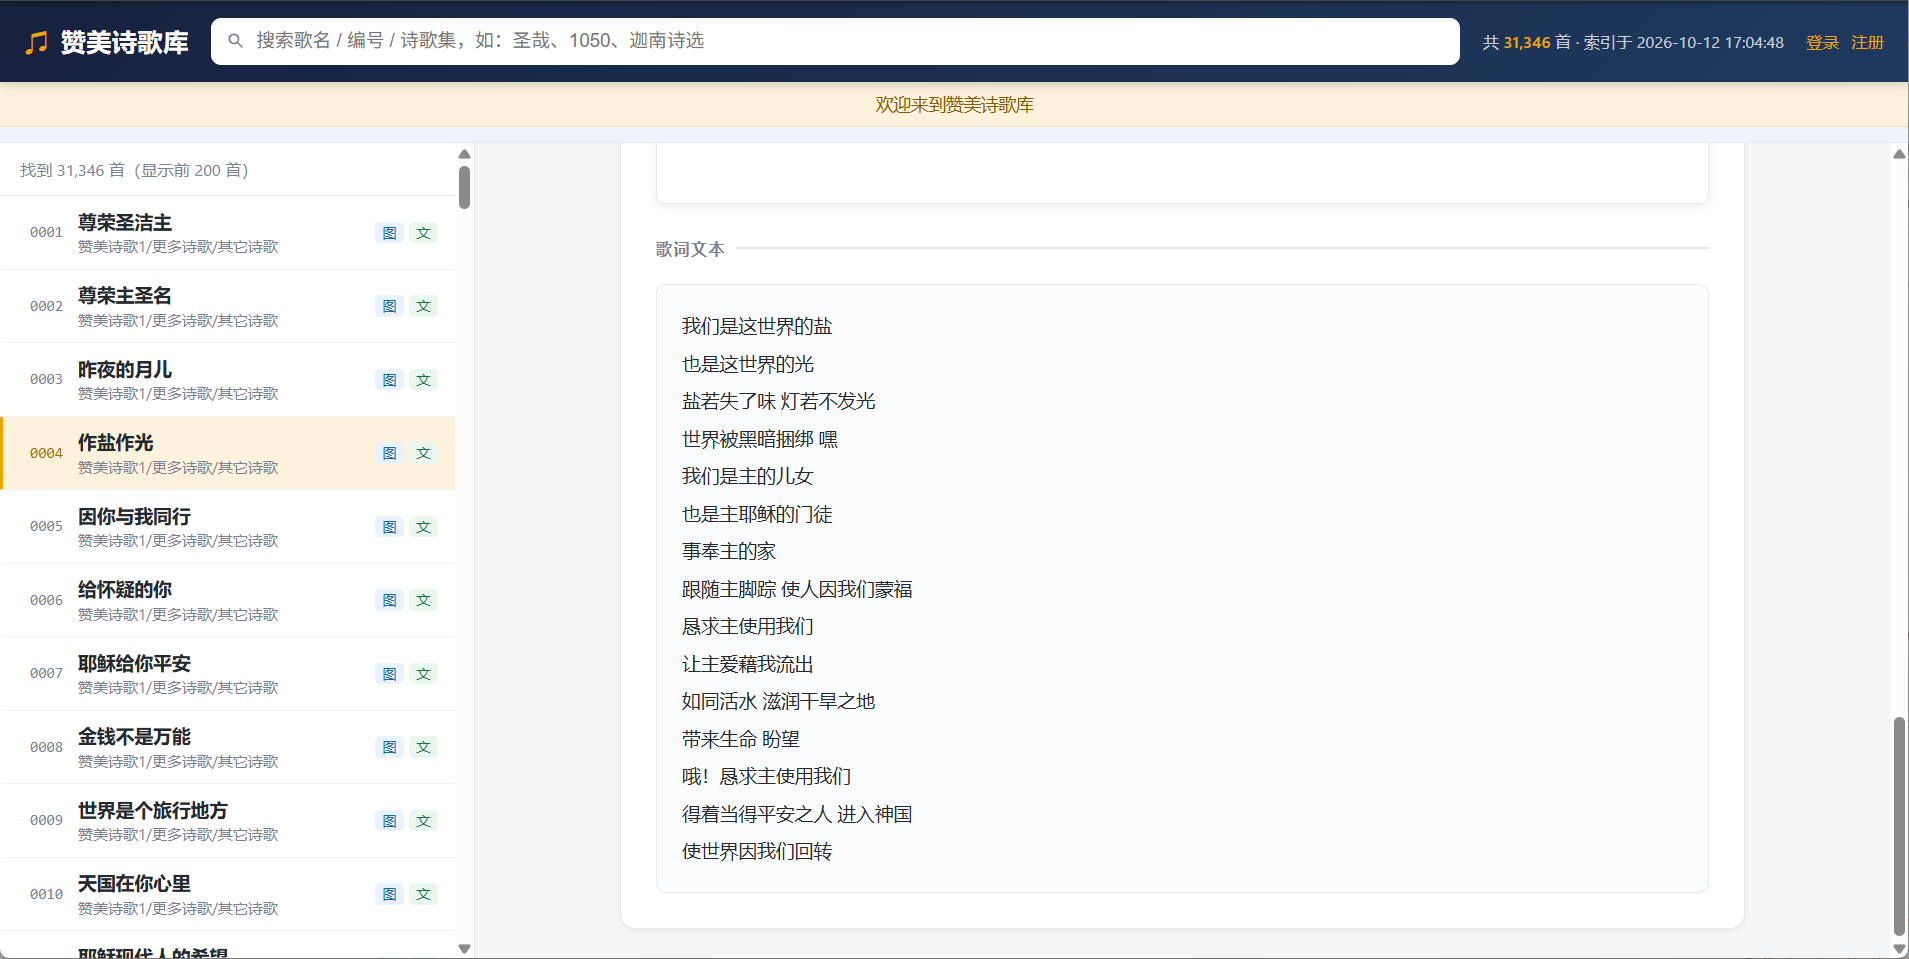Open image badge for 世界是个旅行地方

click(x=390, y=821)
